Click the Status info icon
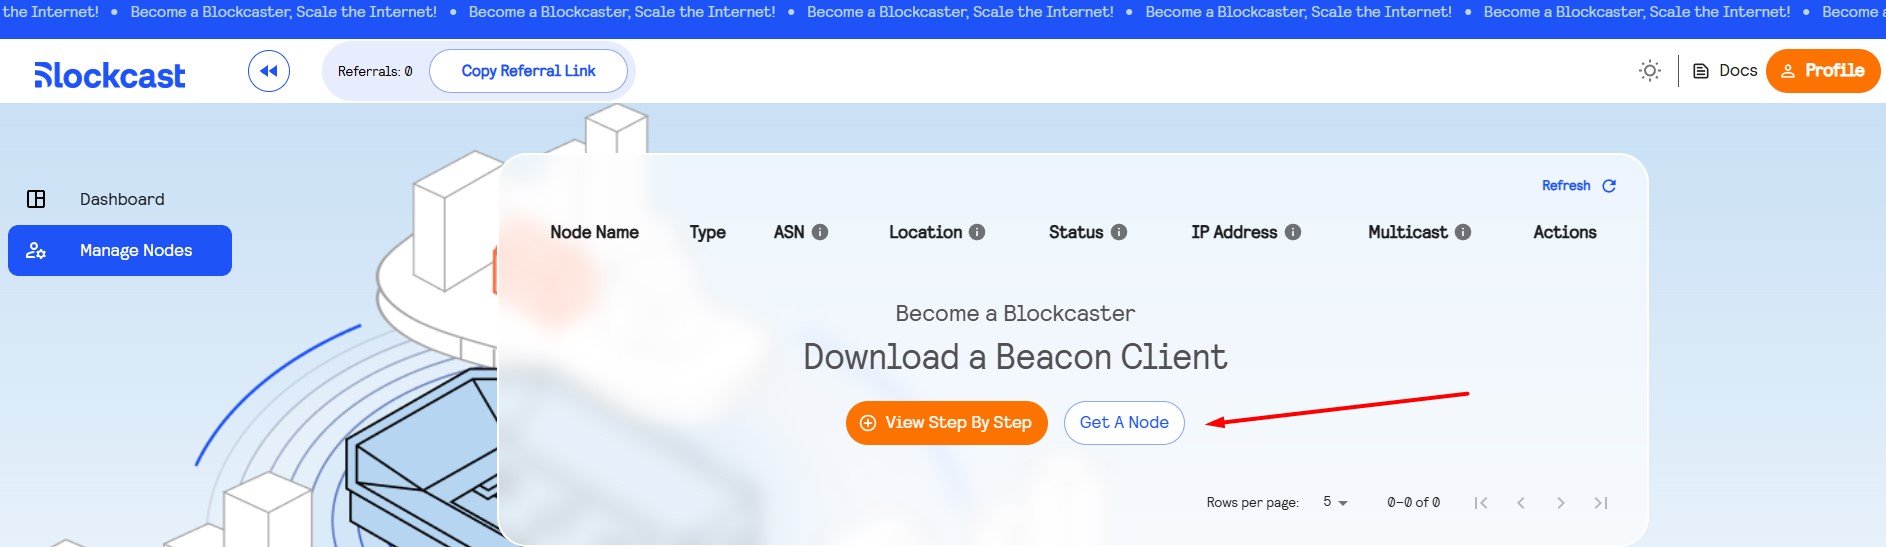 click(1119, 232)
